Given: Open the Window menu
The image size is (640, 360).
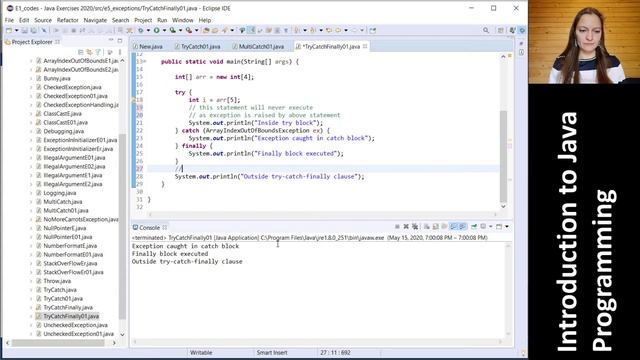Looking at the screenshot, I should click(x=182, y=20).
